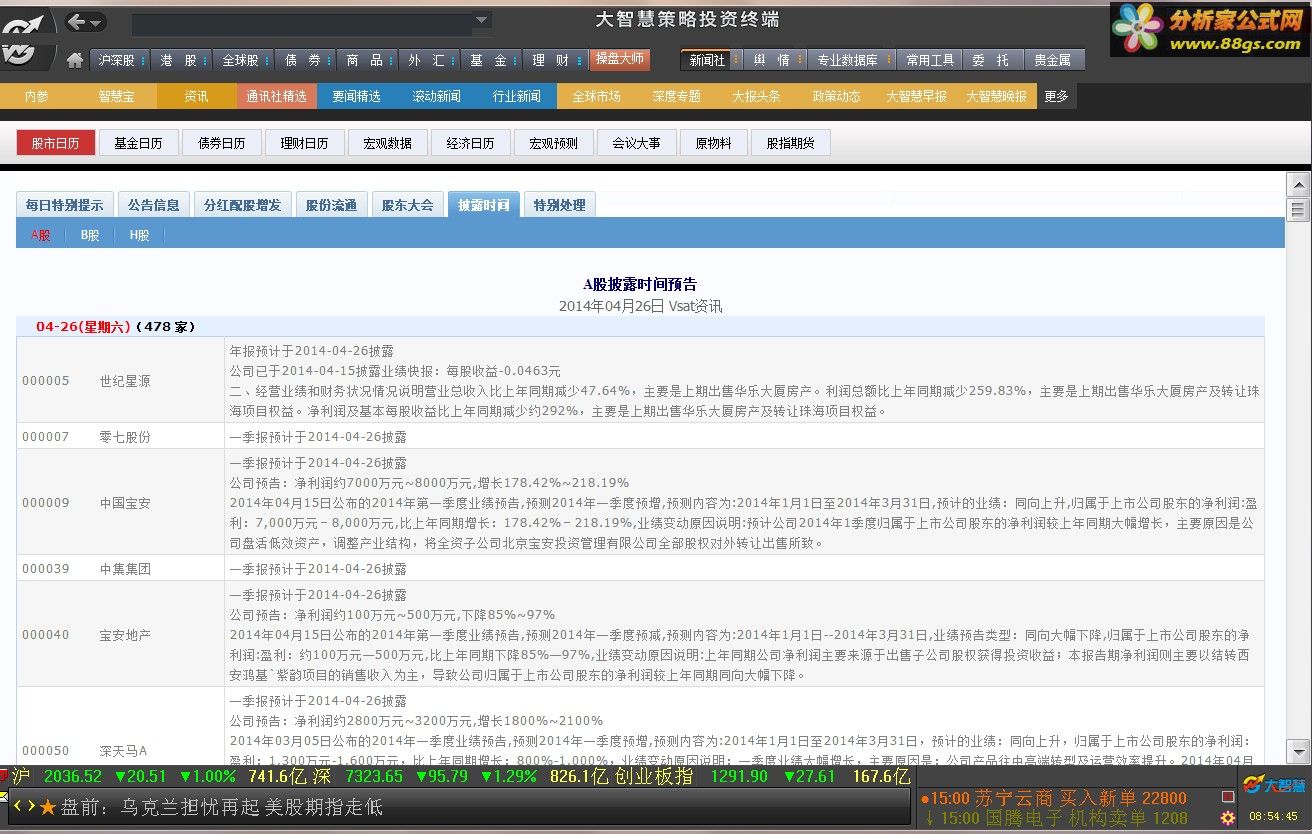Click the red square icon by ticker

1228,796
